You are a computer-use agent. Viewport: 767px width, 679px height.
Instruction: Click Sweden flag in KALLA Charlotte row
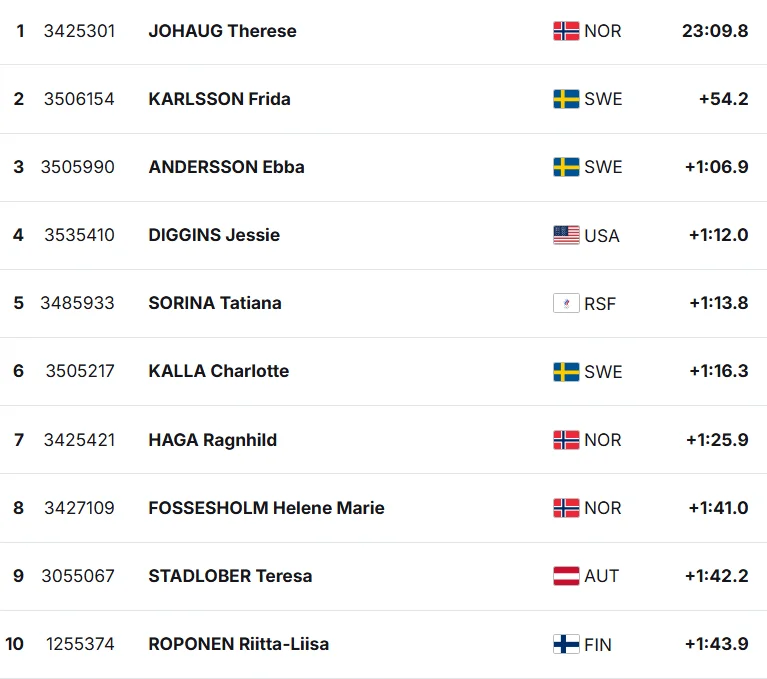tap(566, 372)
